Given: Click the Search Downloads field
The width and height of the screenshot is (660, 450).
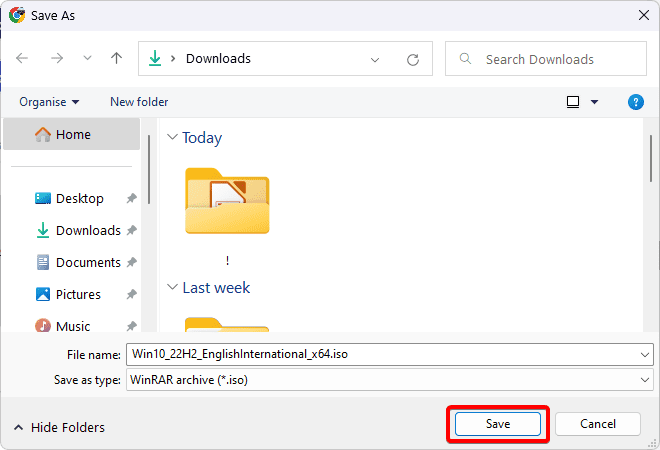Looking at the screenshot, I should (x=546, y=59).
